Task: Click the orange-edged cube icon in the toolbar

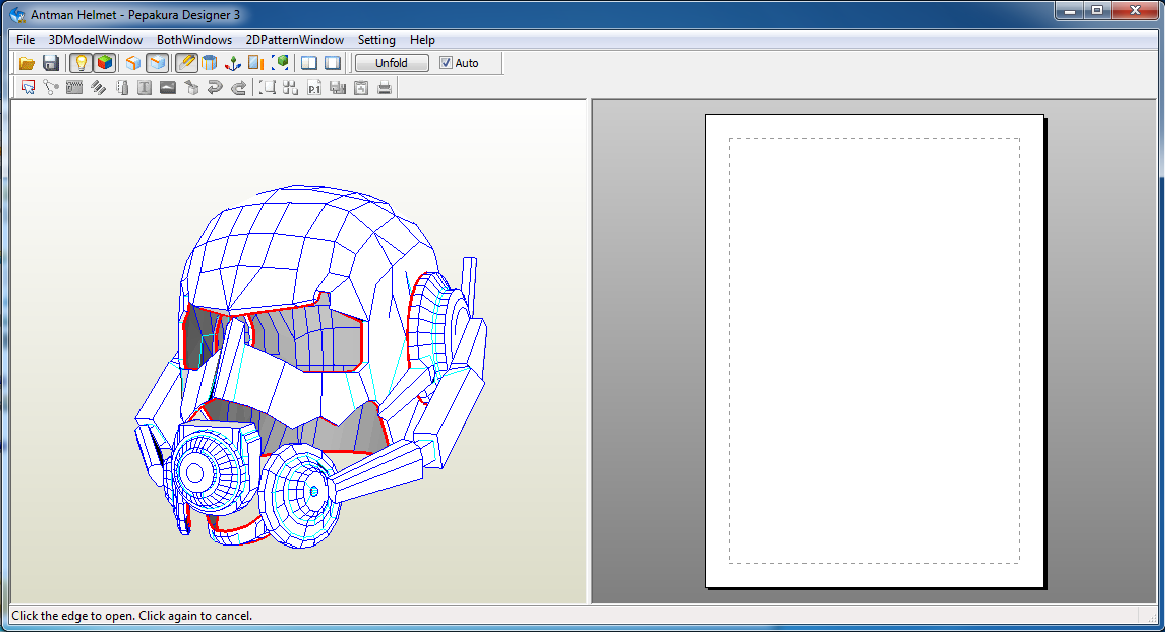Action: pos(133,63)
